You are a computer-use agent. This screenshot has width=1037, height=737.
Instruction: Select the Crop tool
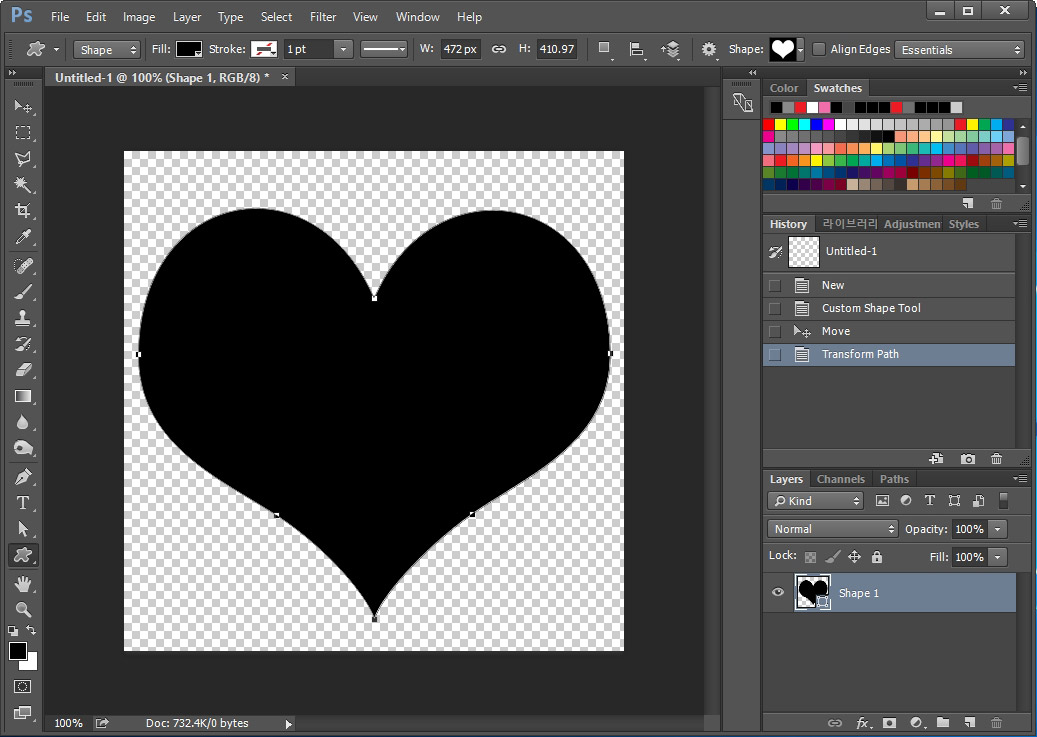click(23, 211)
